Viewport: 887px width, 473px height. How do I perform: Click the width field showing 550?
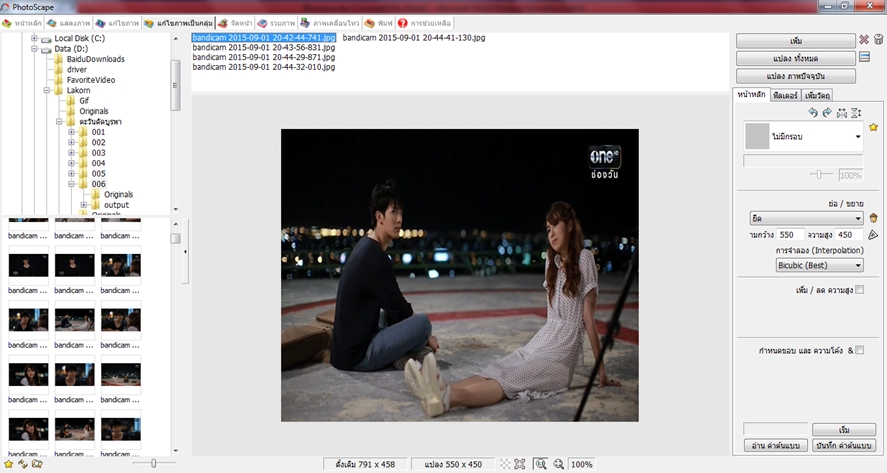click(790, 234)
